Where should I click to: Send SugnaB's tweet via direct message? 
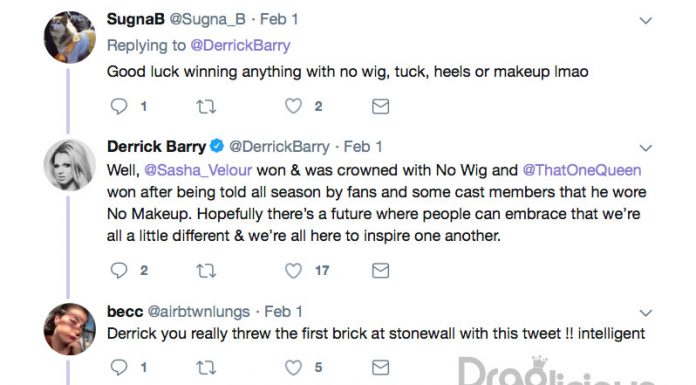pyautogui.click(x=380, y=106)
